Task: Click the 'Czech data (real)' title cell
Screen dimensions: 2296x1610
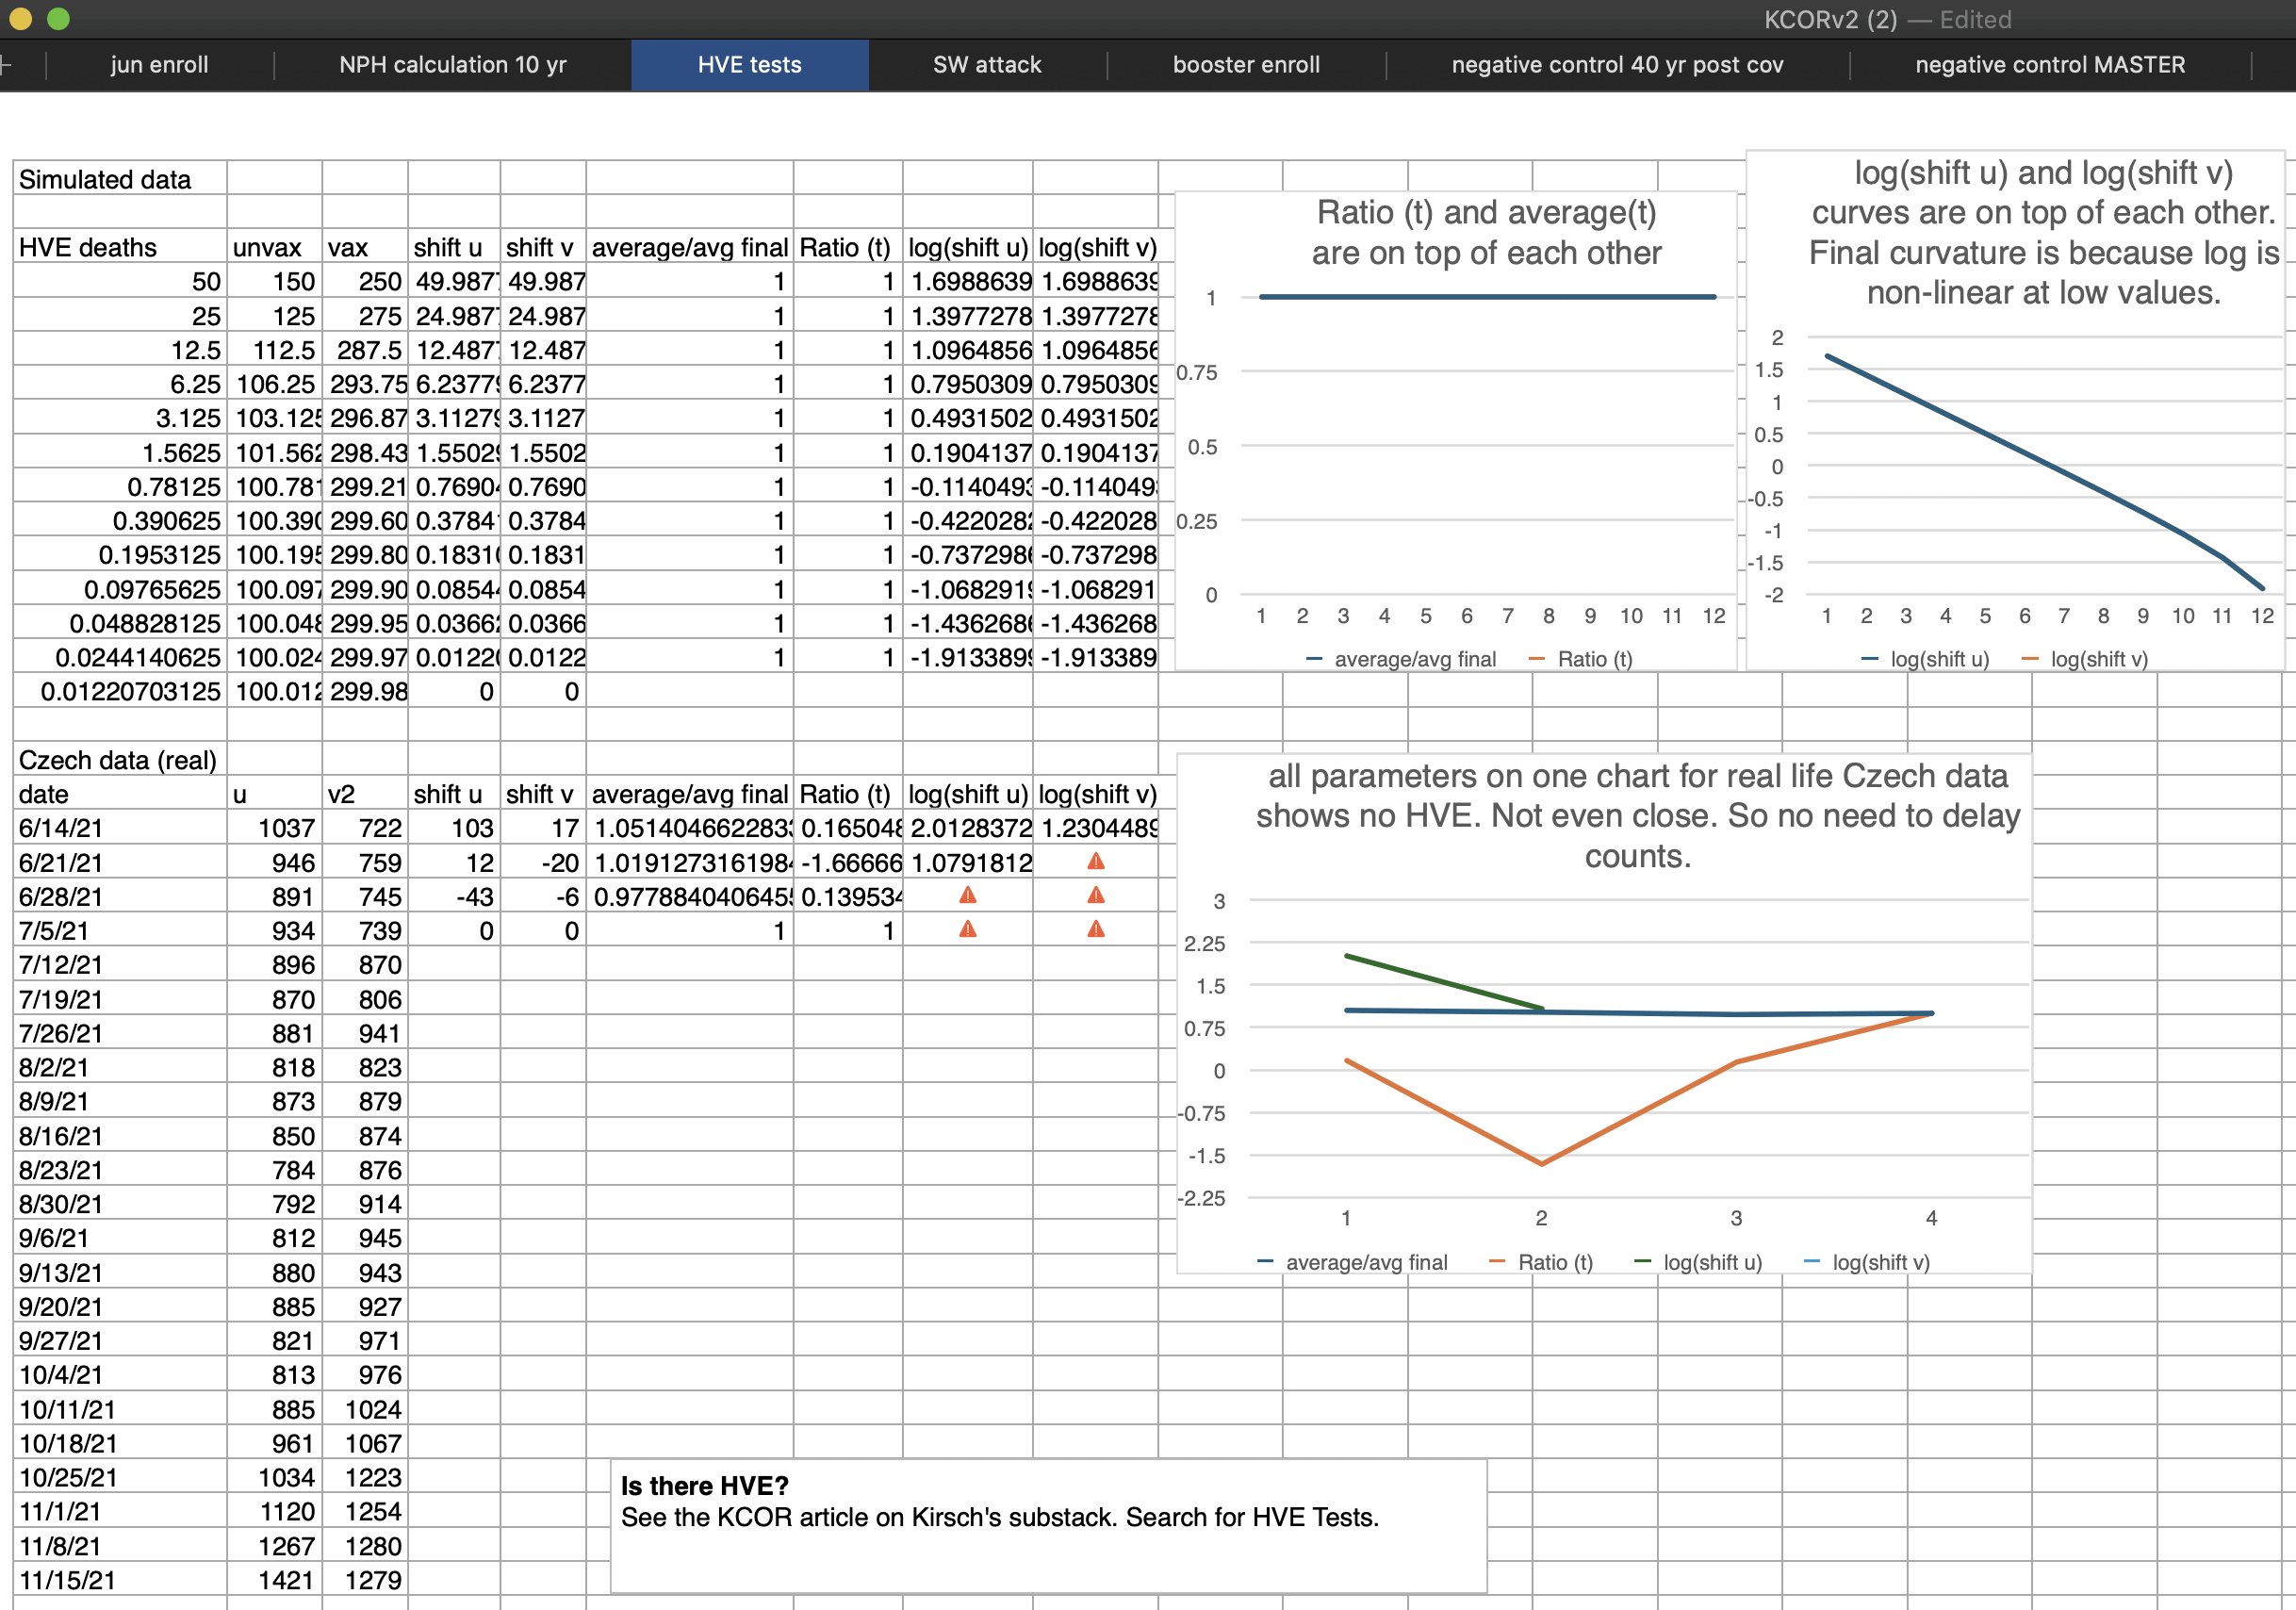Action: (x=119, y=760)
